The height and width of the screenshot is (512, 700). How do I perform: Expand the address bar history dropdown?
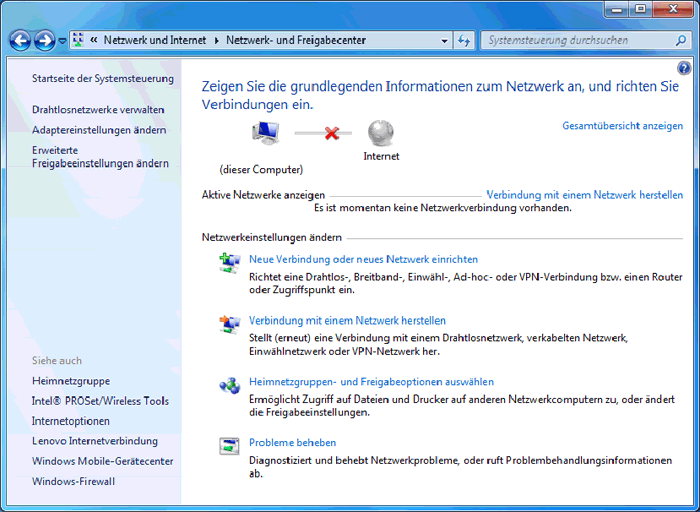(x=444, y=41)
